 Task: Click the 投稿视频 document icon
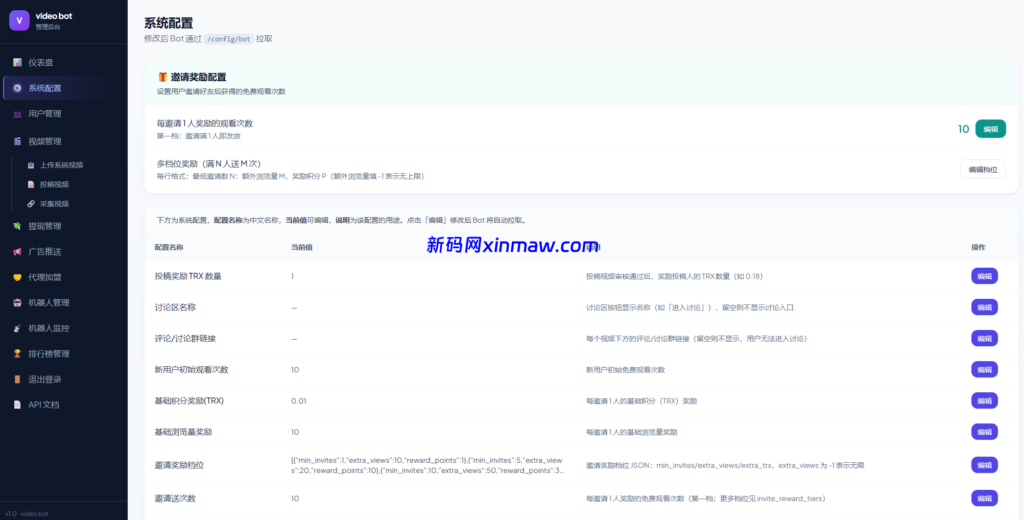tap(31, 184)
